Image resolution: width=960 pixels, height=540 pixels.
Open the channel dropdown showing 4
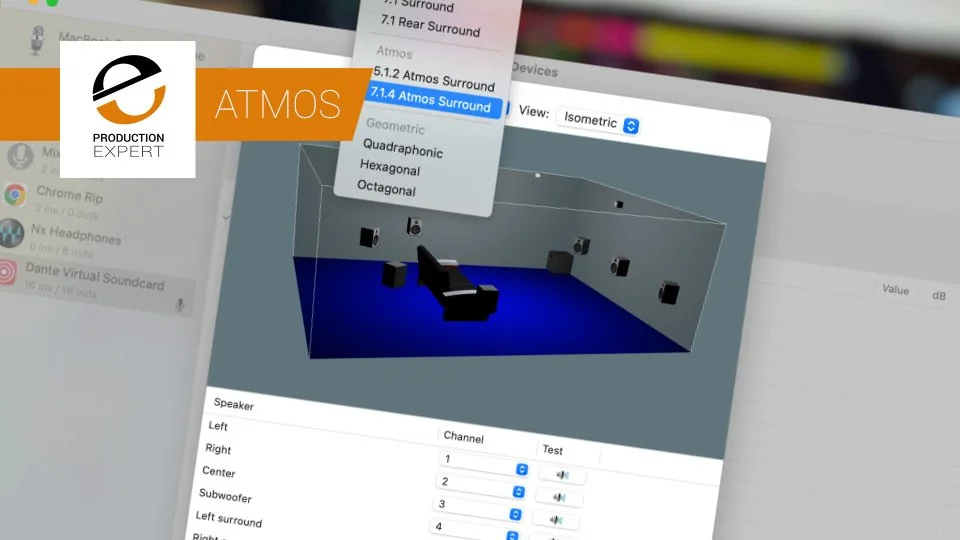475,530
